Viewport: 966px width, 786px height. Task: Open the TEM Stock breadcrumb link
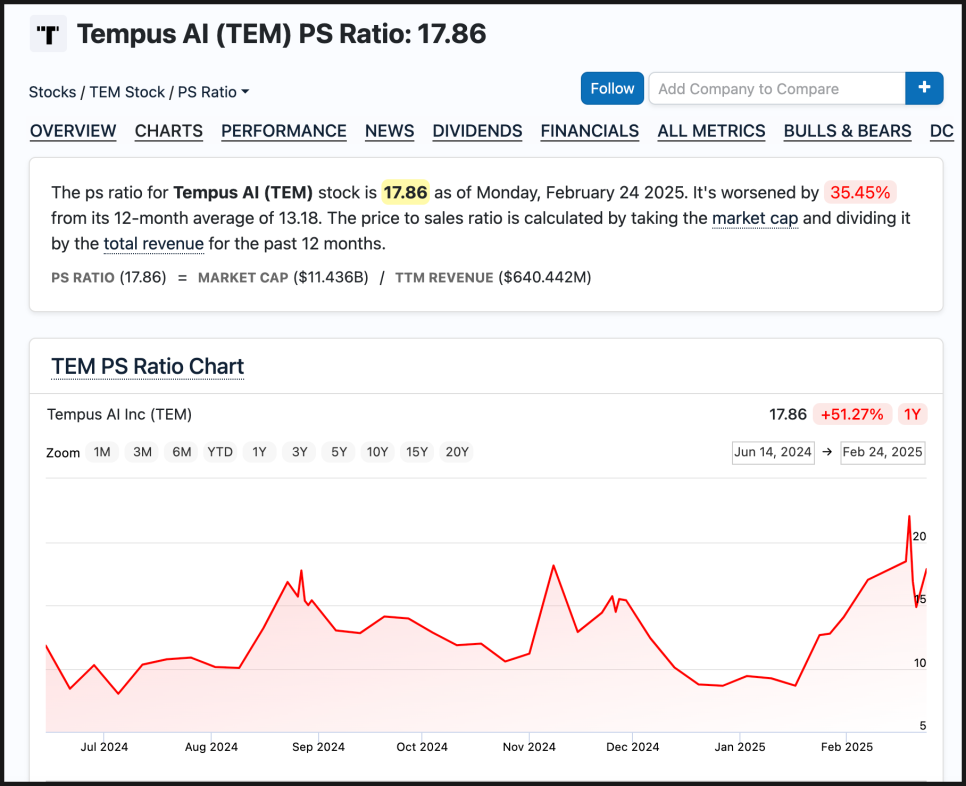coord(127,92)
